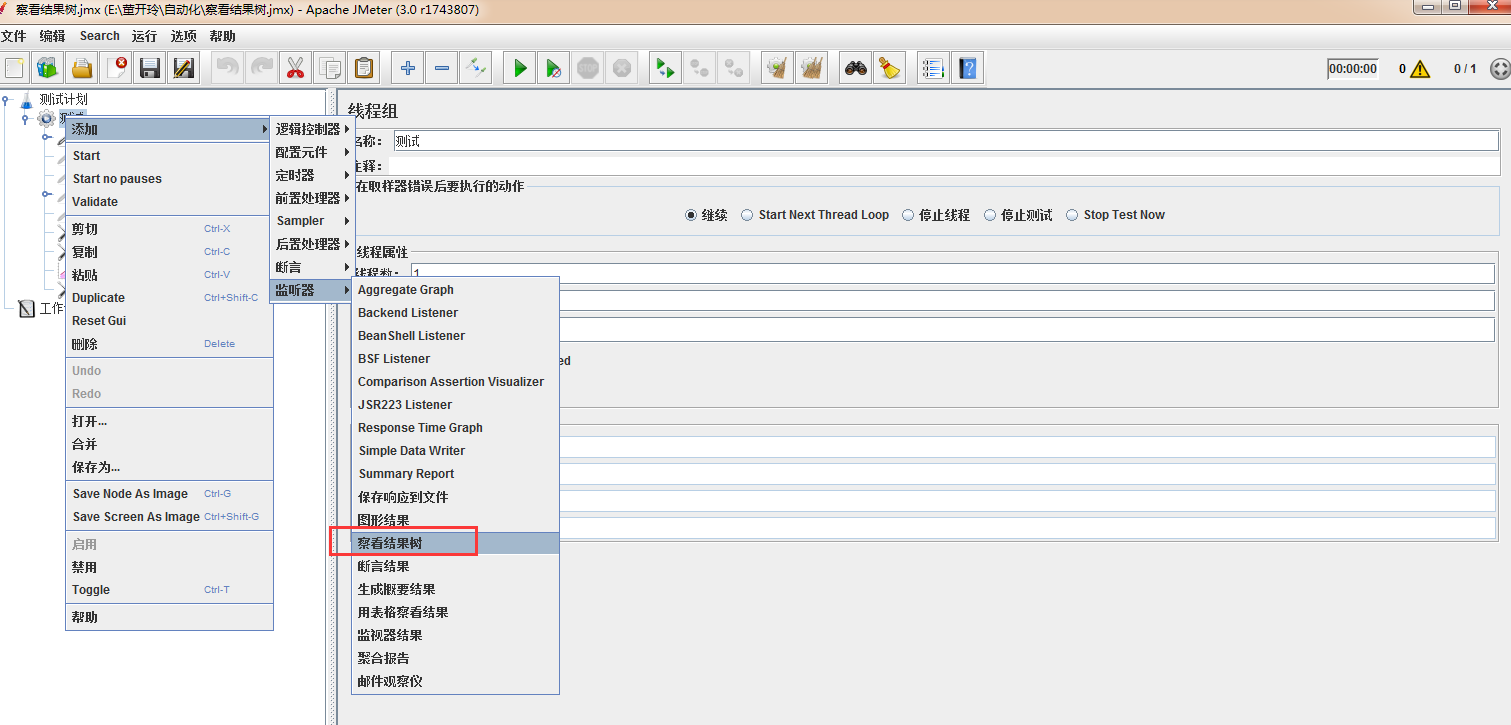The image size is (1511, 725).
Task: Select the 停止线程 radio button
Action: pos(908,215)
